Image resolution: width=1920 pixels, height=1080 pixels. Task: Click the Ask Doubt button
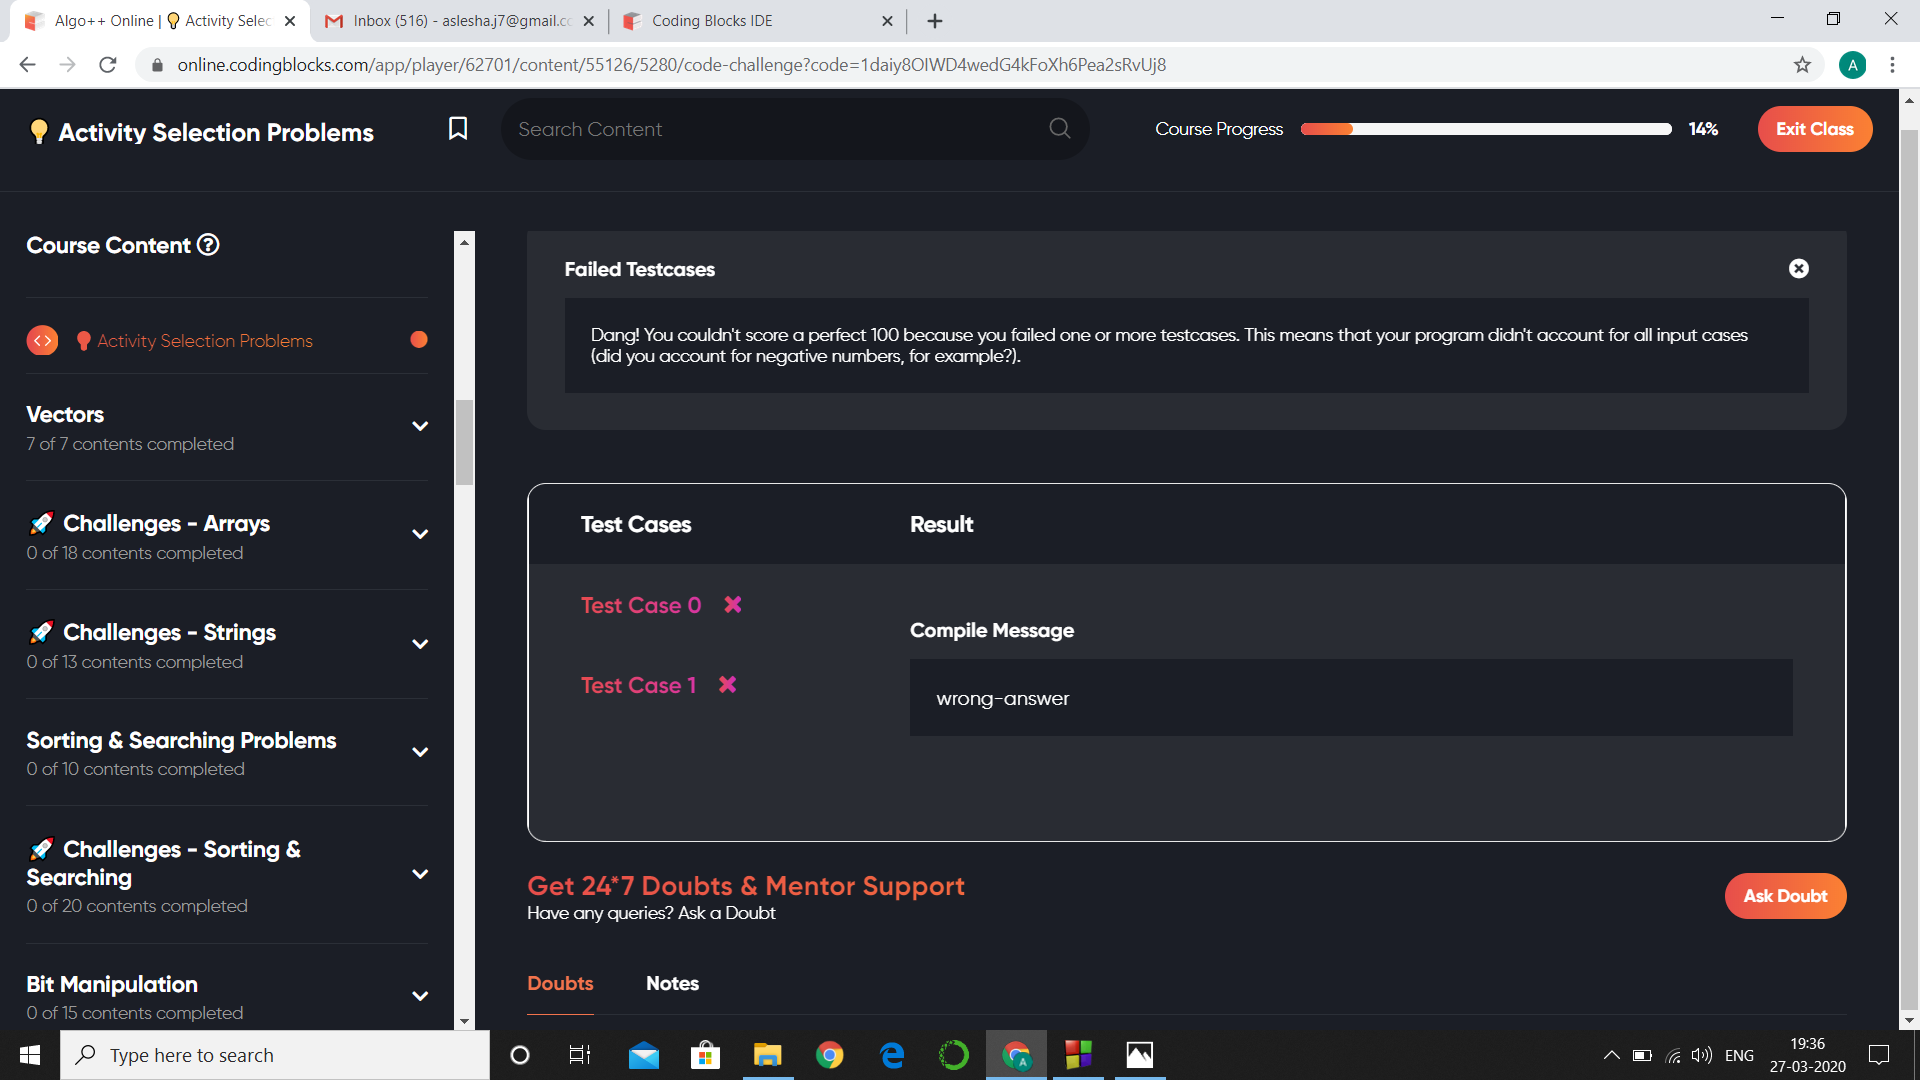tap(1785, 896)
